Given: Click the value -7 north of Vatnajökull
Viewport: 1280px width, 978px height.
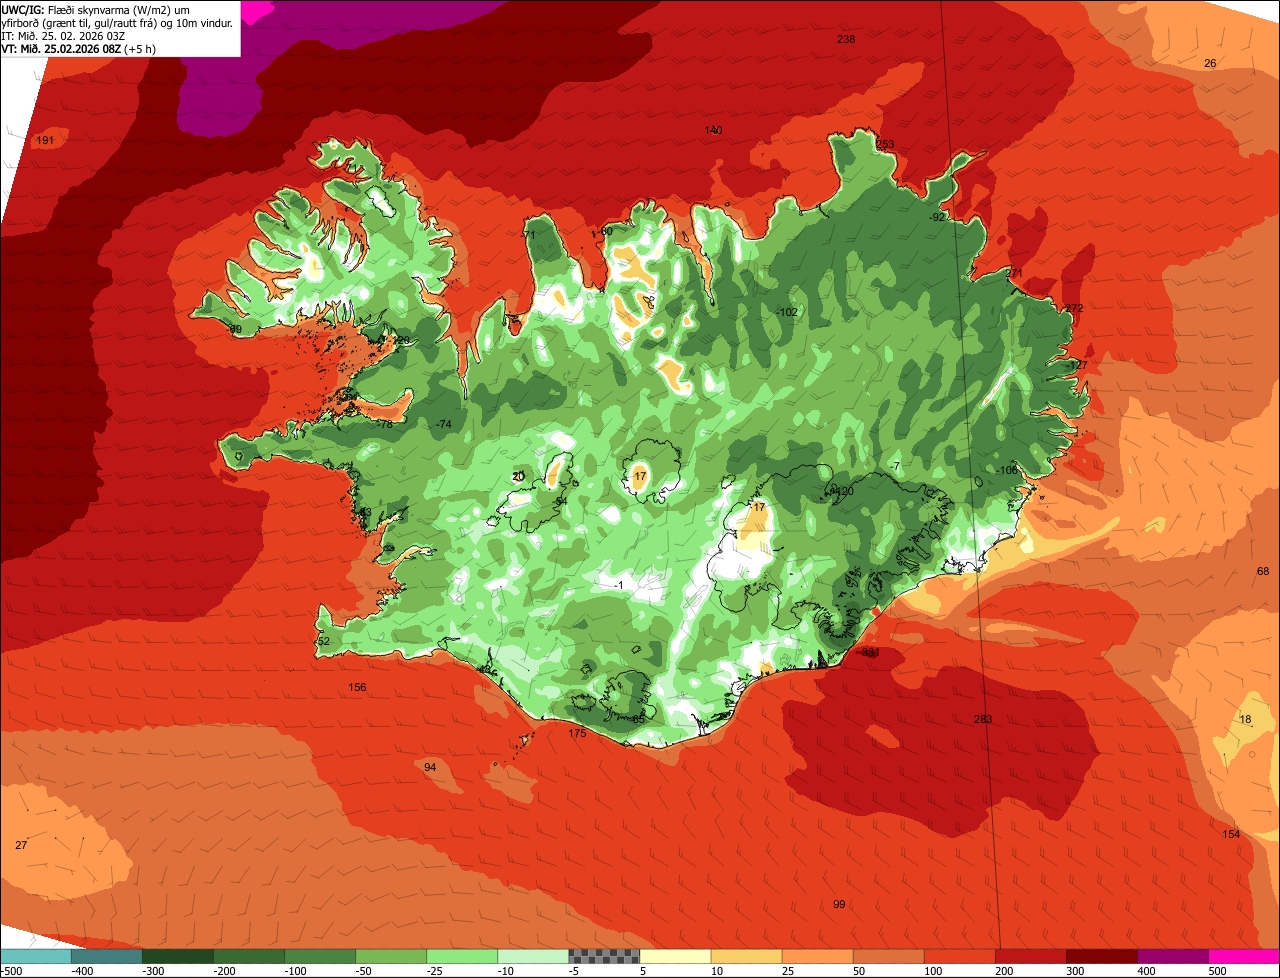Looking at the screenshot, I should pos(896,466).
